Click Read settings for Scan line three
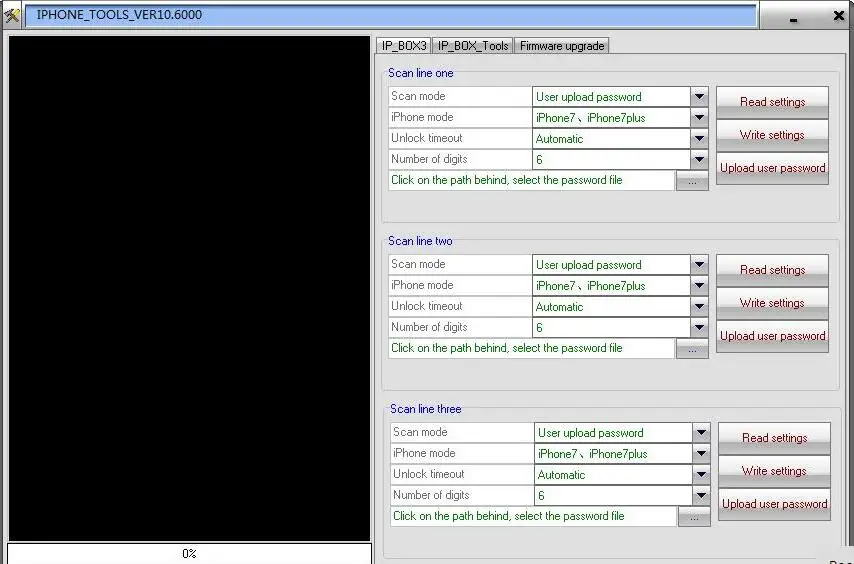854x564 pixels. [x=774, y=438]
